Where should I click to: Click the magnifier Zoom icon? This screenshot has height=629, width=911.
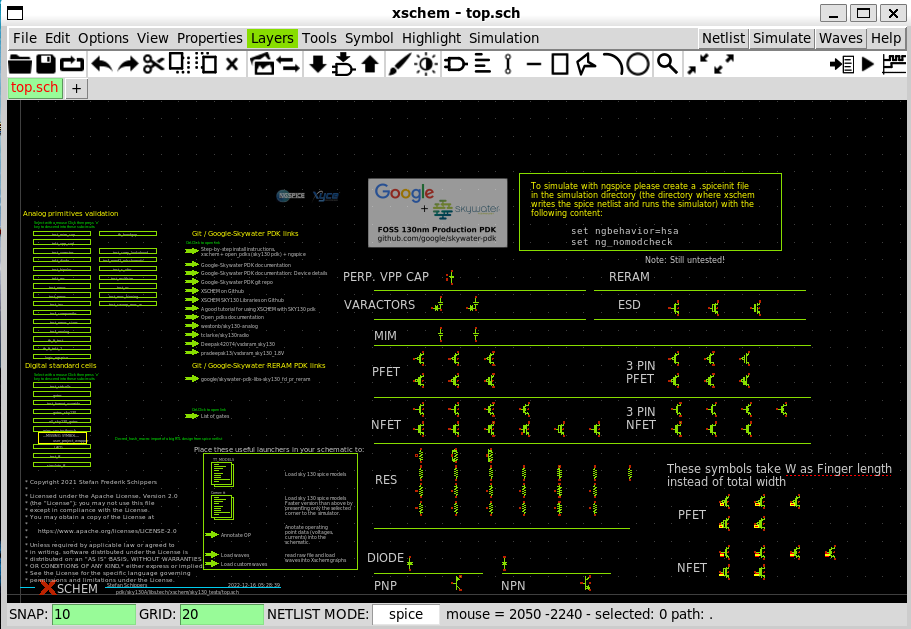pyautogui.click(x=666, y=64)
